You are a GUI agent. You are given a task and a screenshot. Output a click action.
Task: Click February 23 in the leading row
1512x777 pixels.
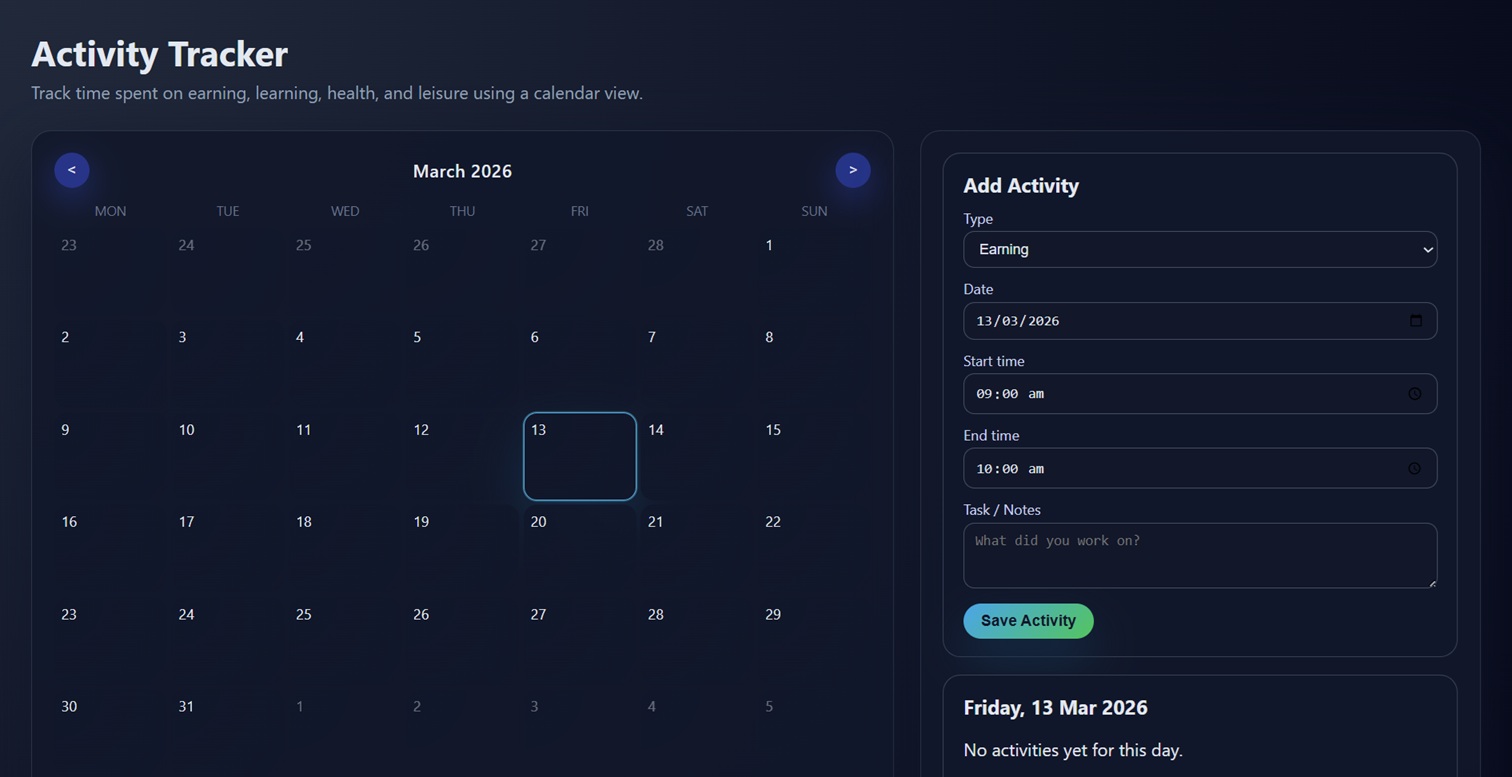110,271
